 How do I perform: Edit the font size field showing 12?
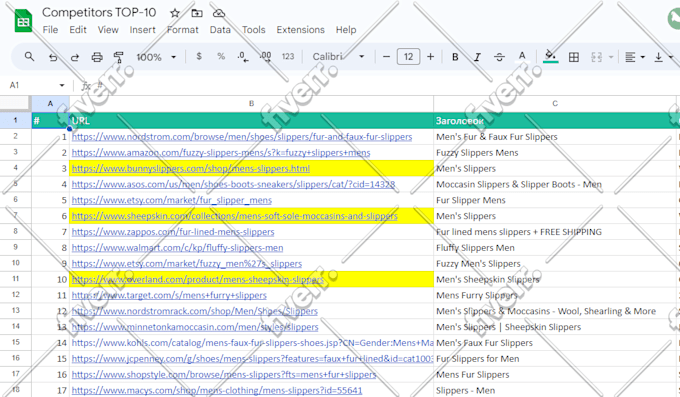click(409, 57)
